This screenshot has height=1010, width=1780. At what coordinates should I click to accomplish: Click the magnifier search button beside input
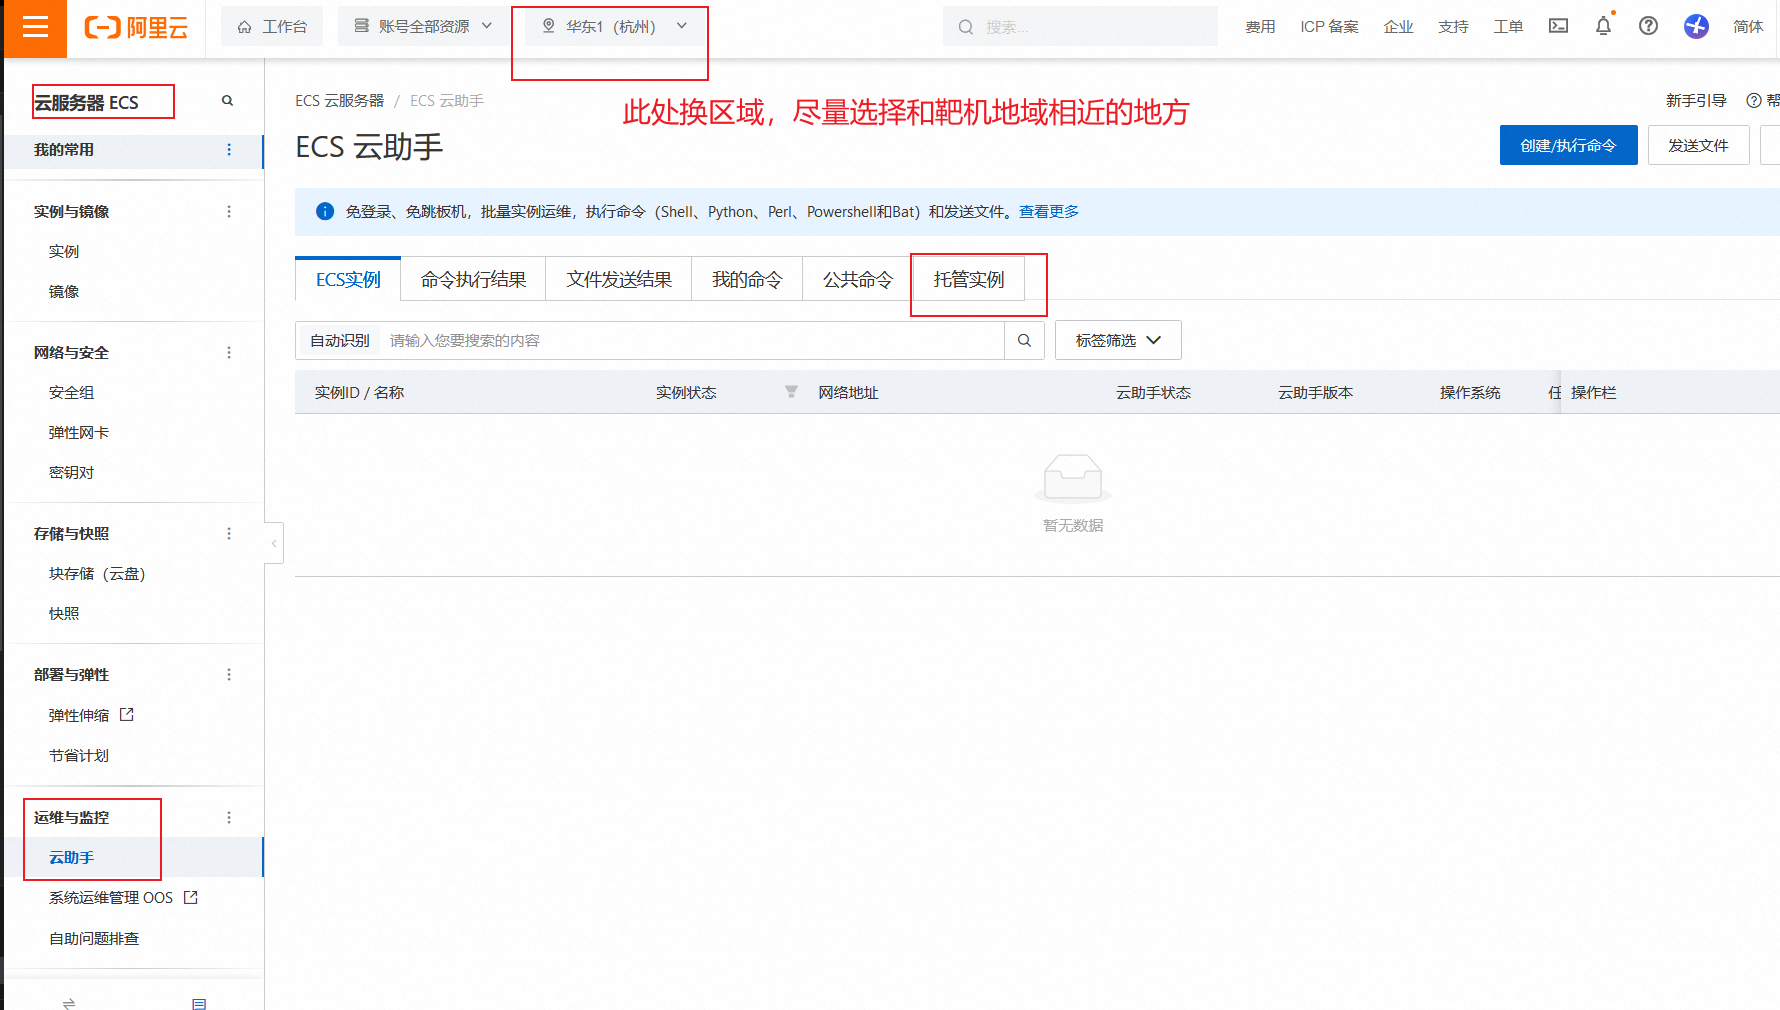[x=1024, y=341]
